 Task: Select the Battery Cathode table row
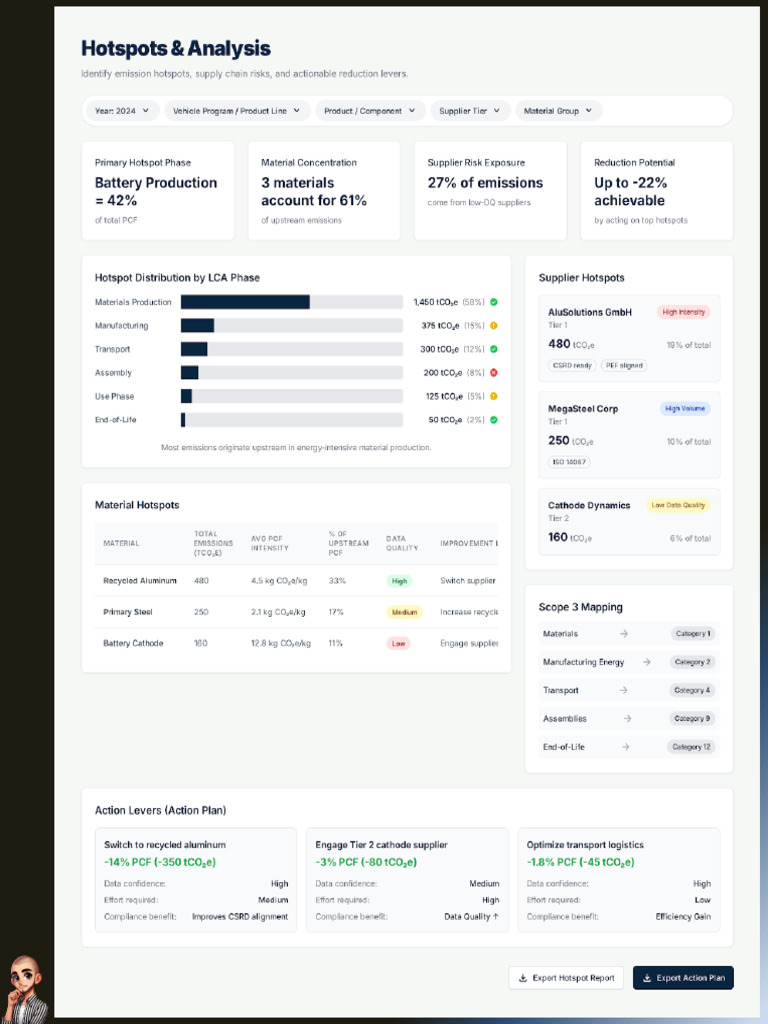296,643
